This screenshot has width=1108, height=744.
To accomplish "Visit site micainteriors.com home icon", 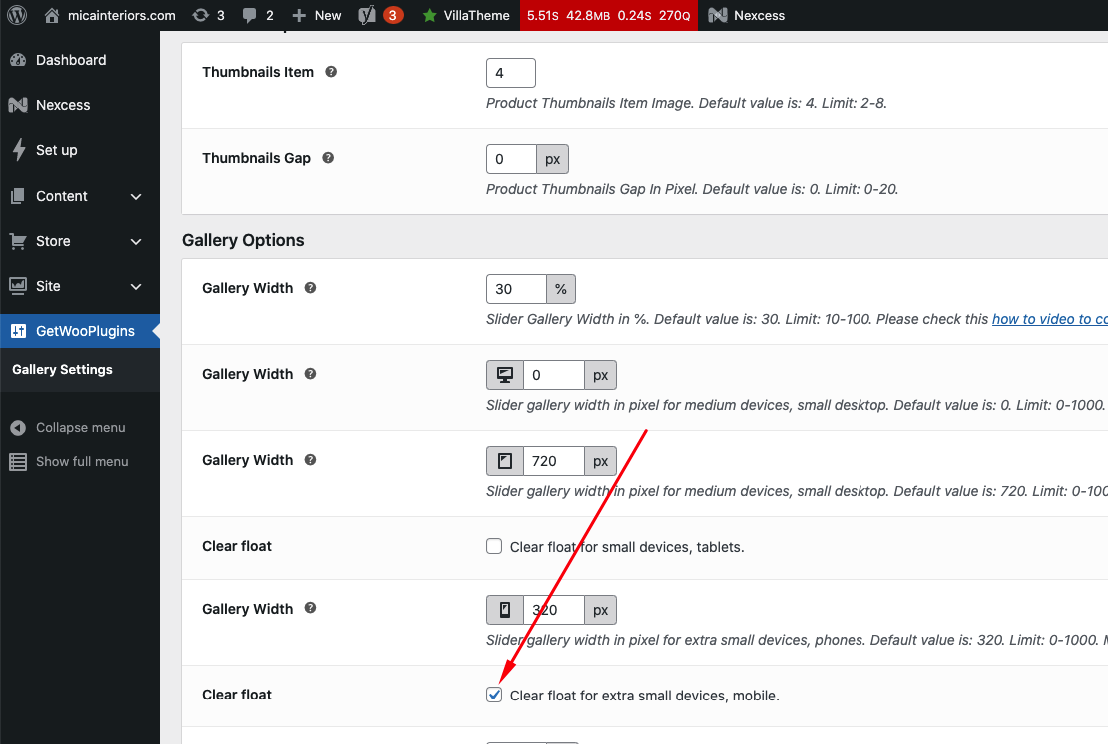I will (x=52, y=15).
